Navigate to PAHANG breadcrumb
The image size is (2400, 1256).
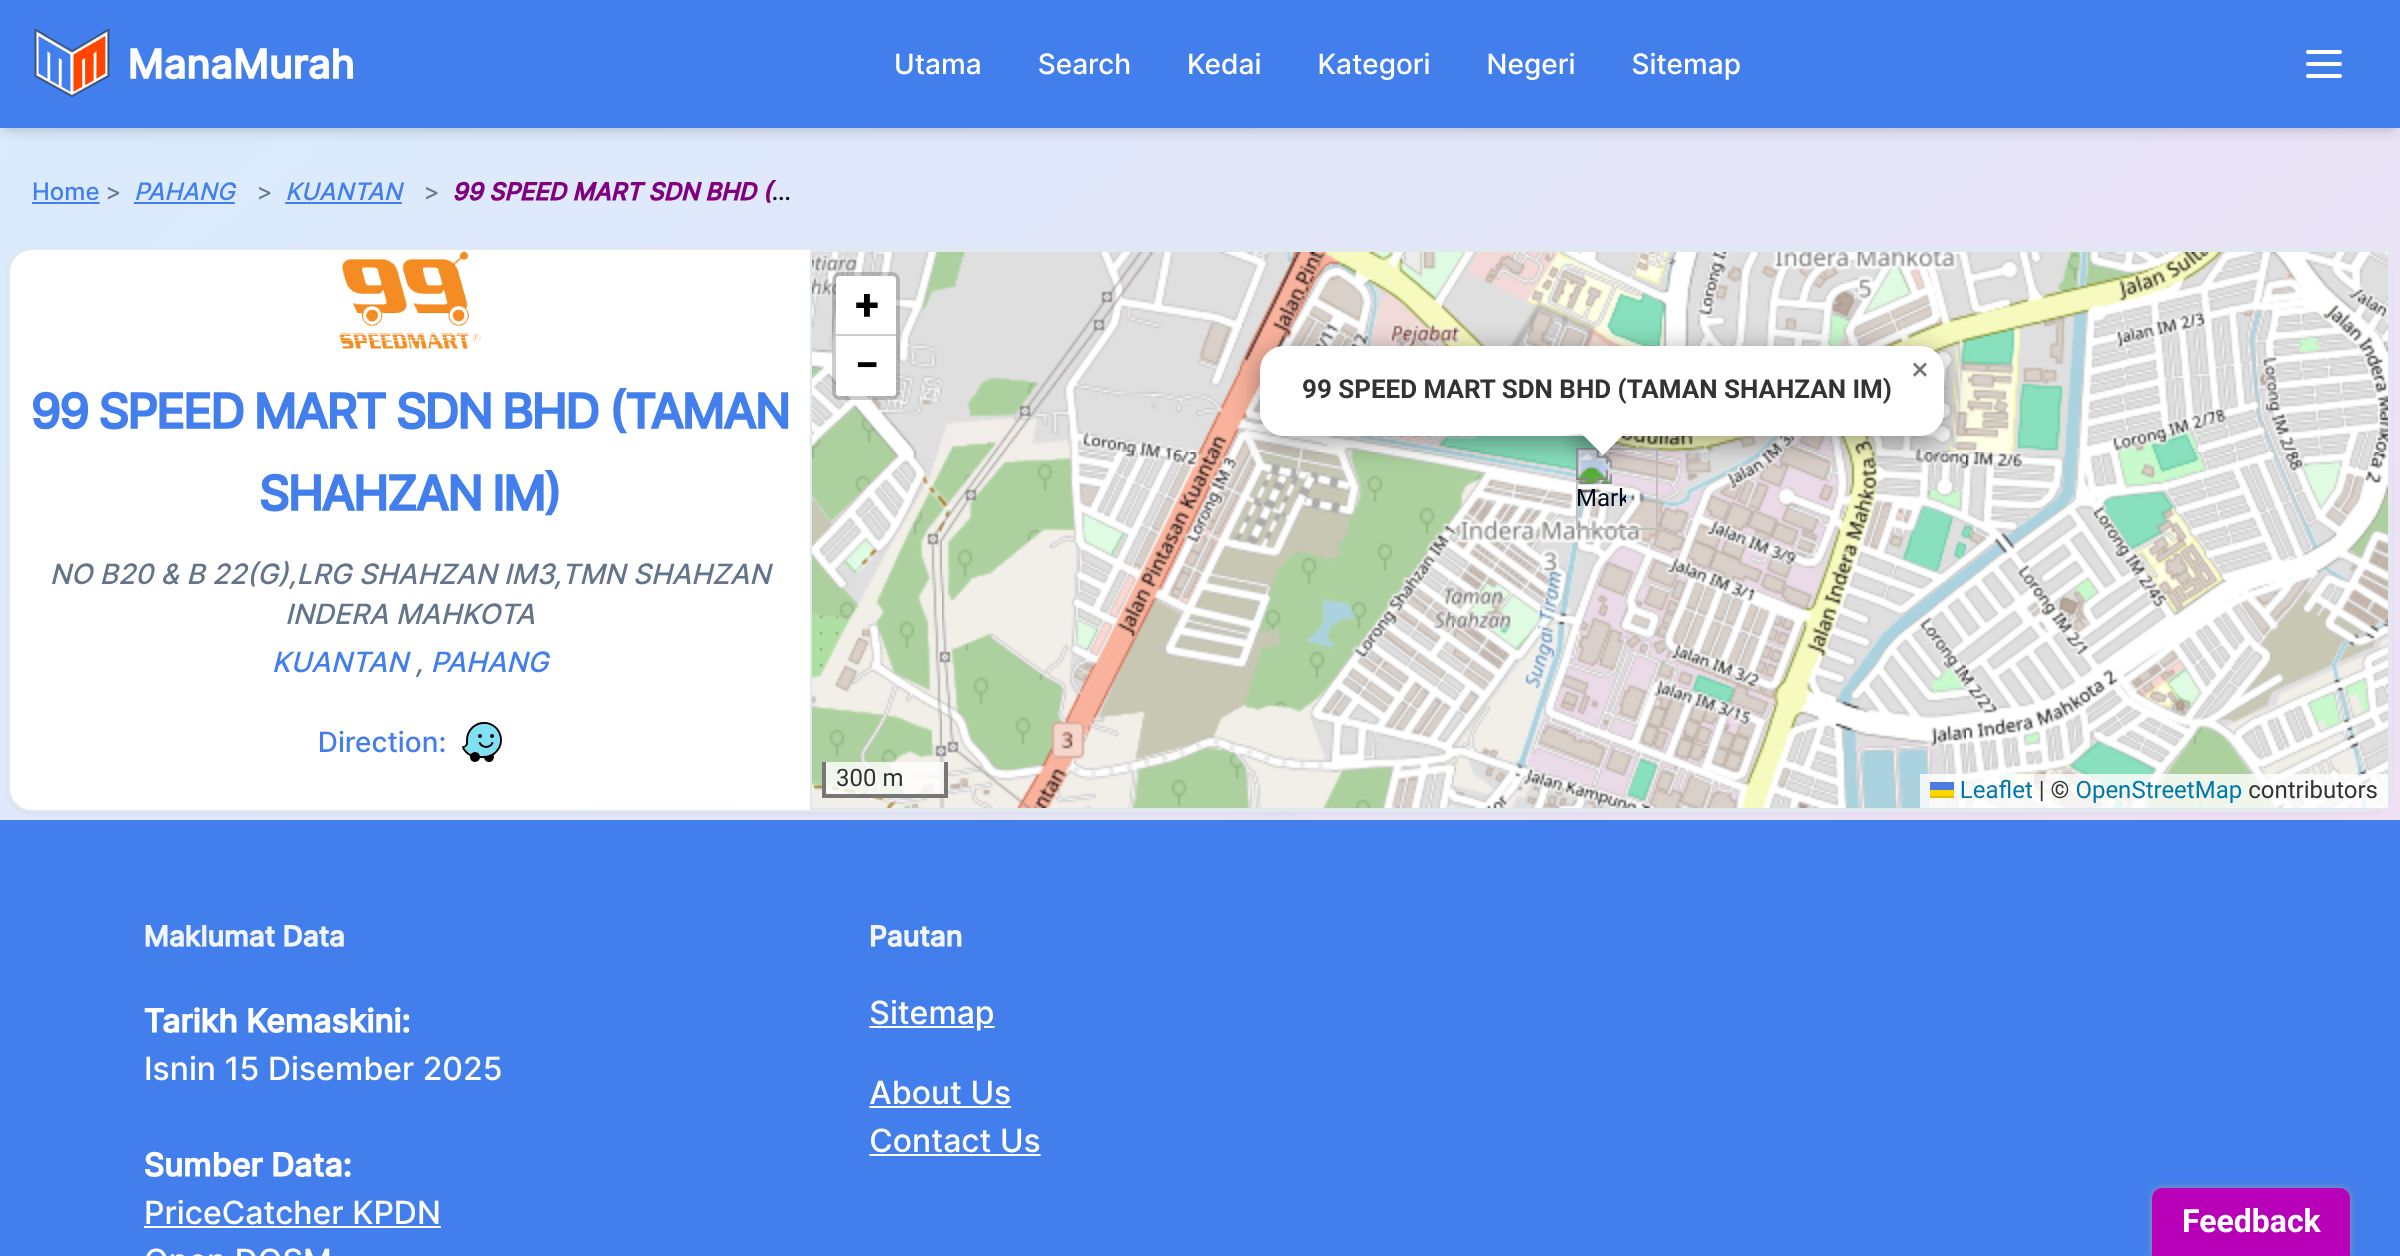[x=185, y=191]
